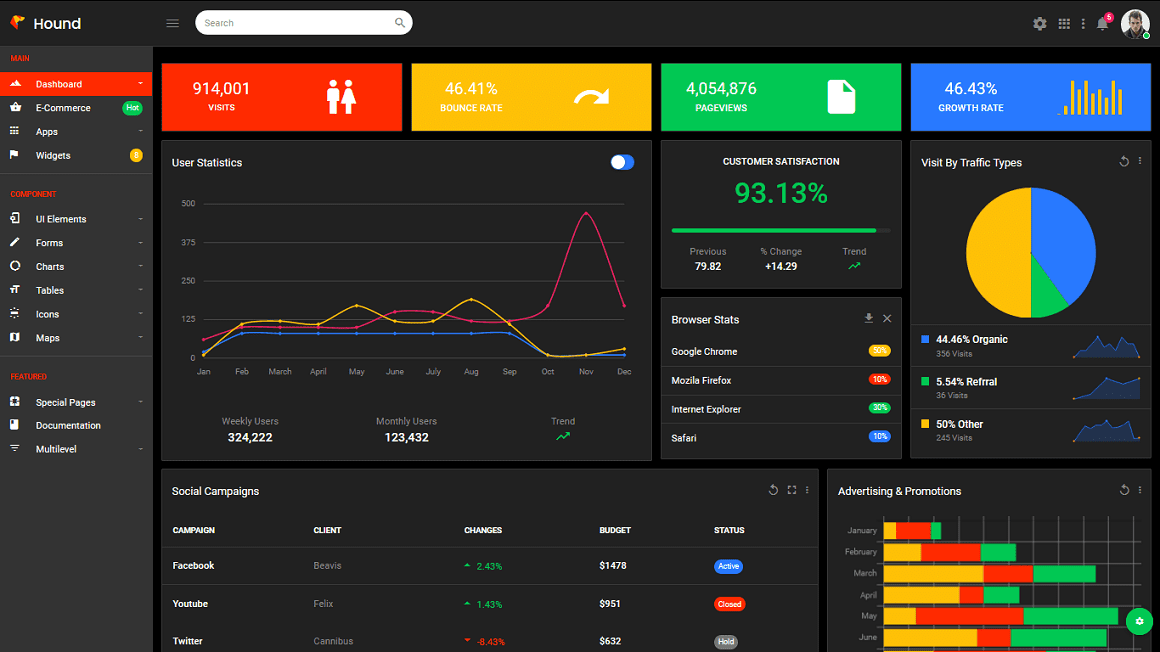Open the Dashboard menu item

[x=60, y=84]
